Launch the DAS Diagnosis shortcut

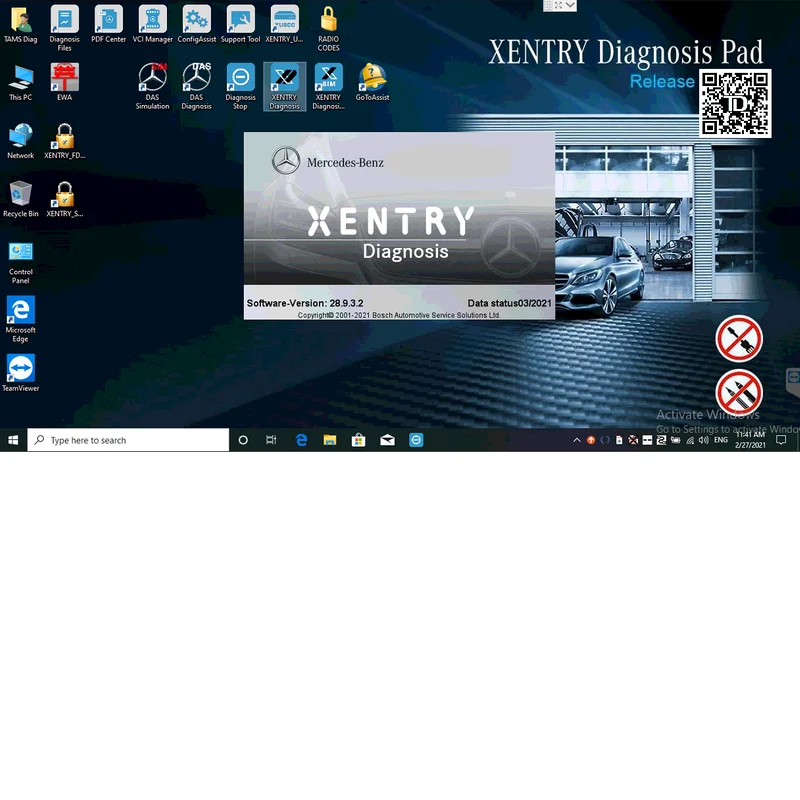(x=196, y=86)
